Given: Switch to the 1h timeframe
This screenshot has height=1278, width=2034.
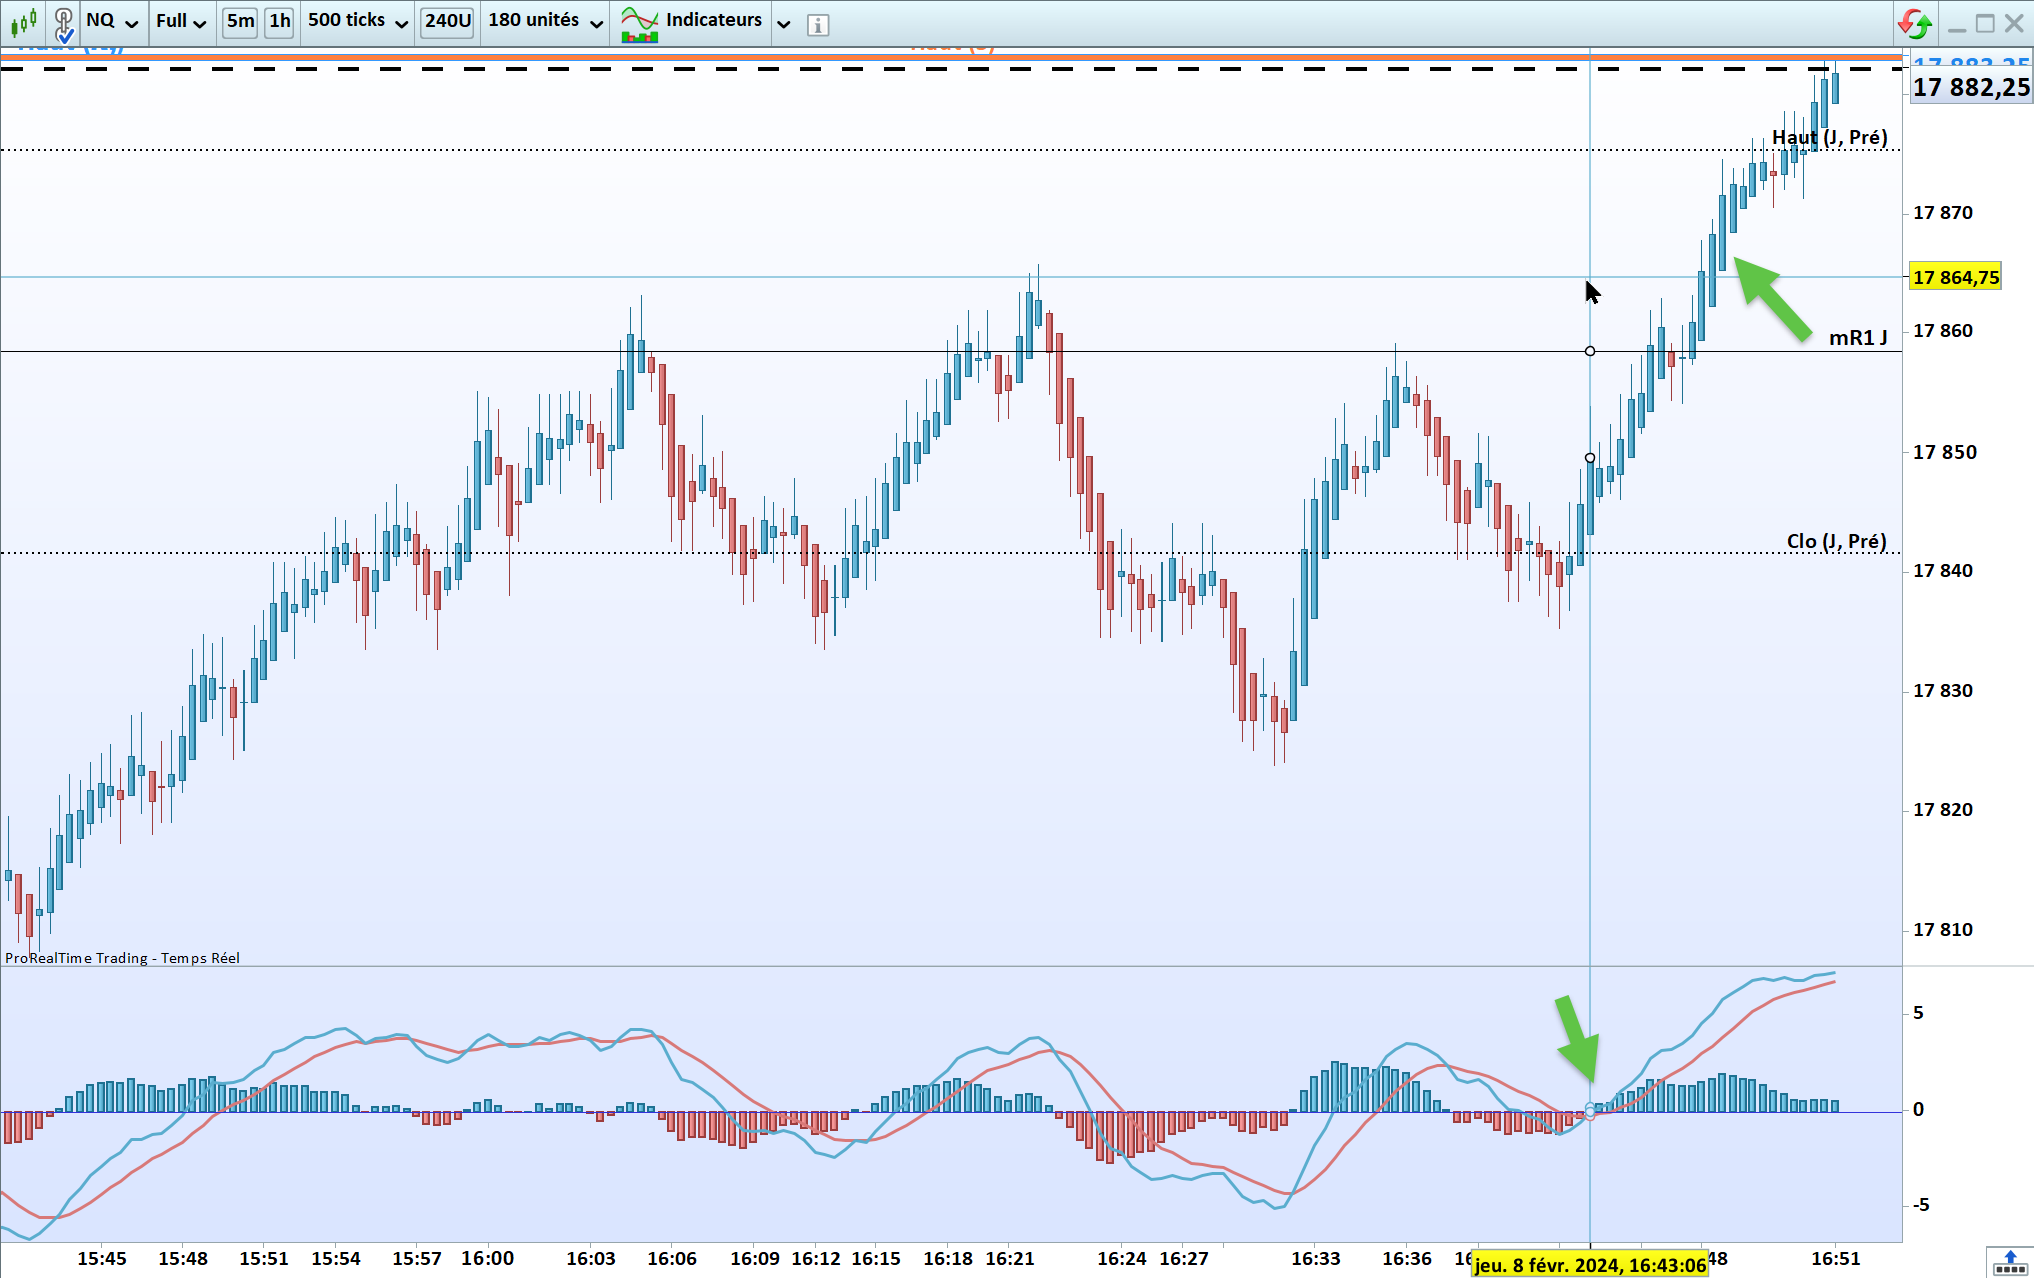Looking at the screenshot, I should point(280,21).
